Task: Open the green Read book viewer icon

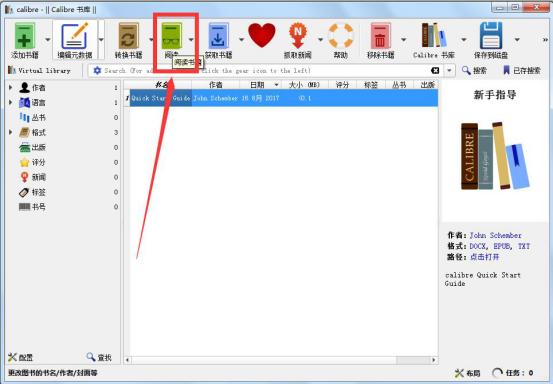Action: pos(171,36)
